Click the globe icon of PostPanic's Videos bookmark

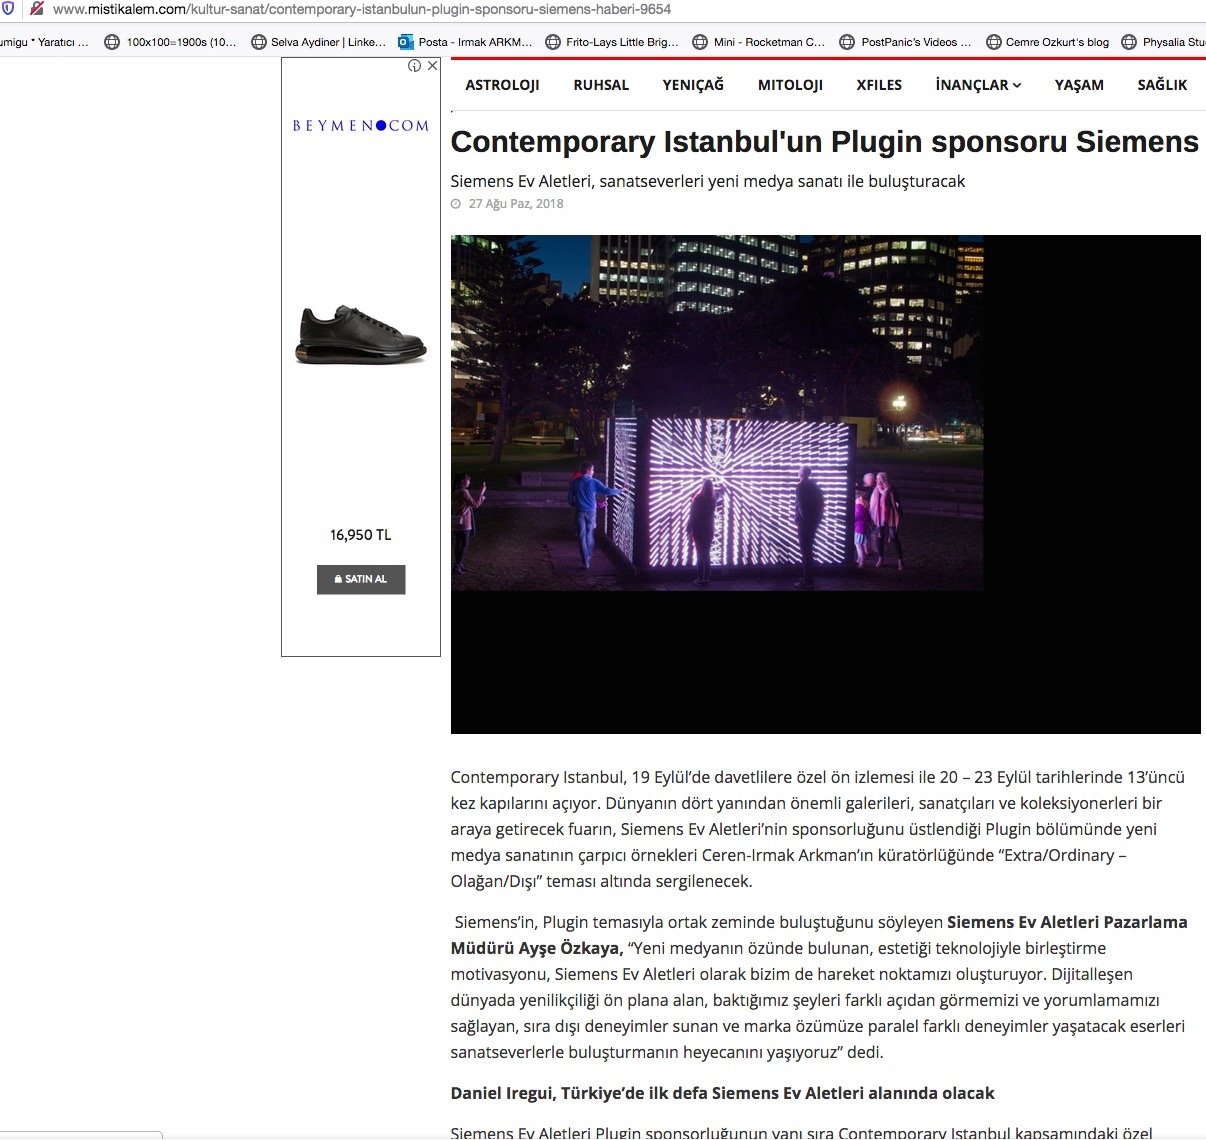tap(847, 42)
